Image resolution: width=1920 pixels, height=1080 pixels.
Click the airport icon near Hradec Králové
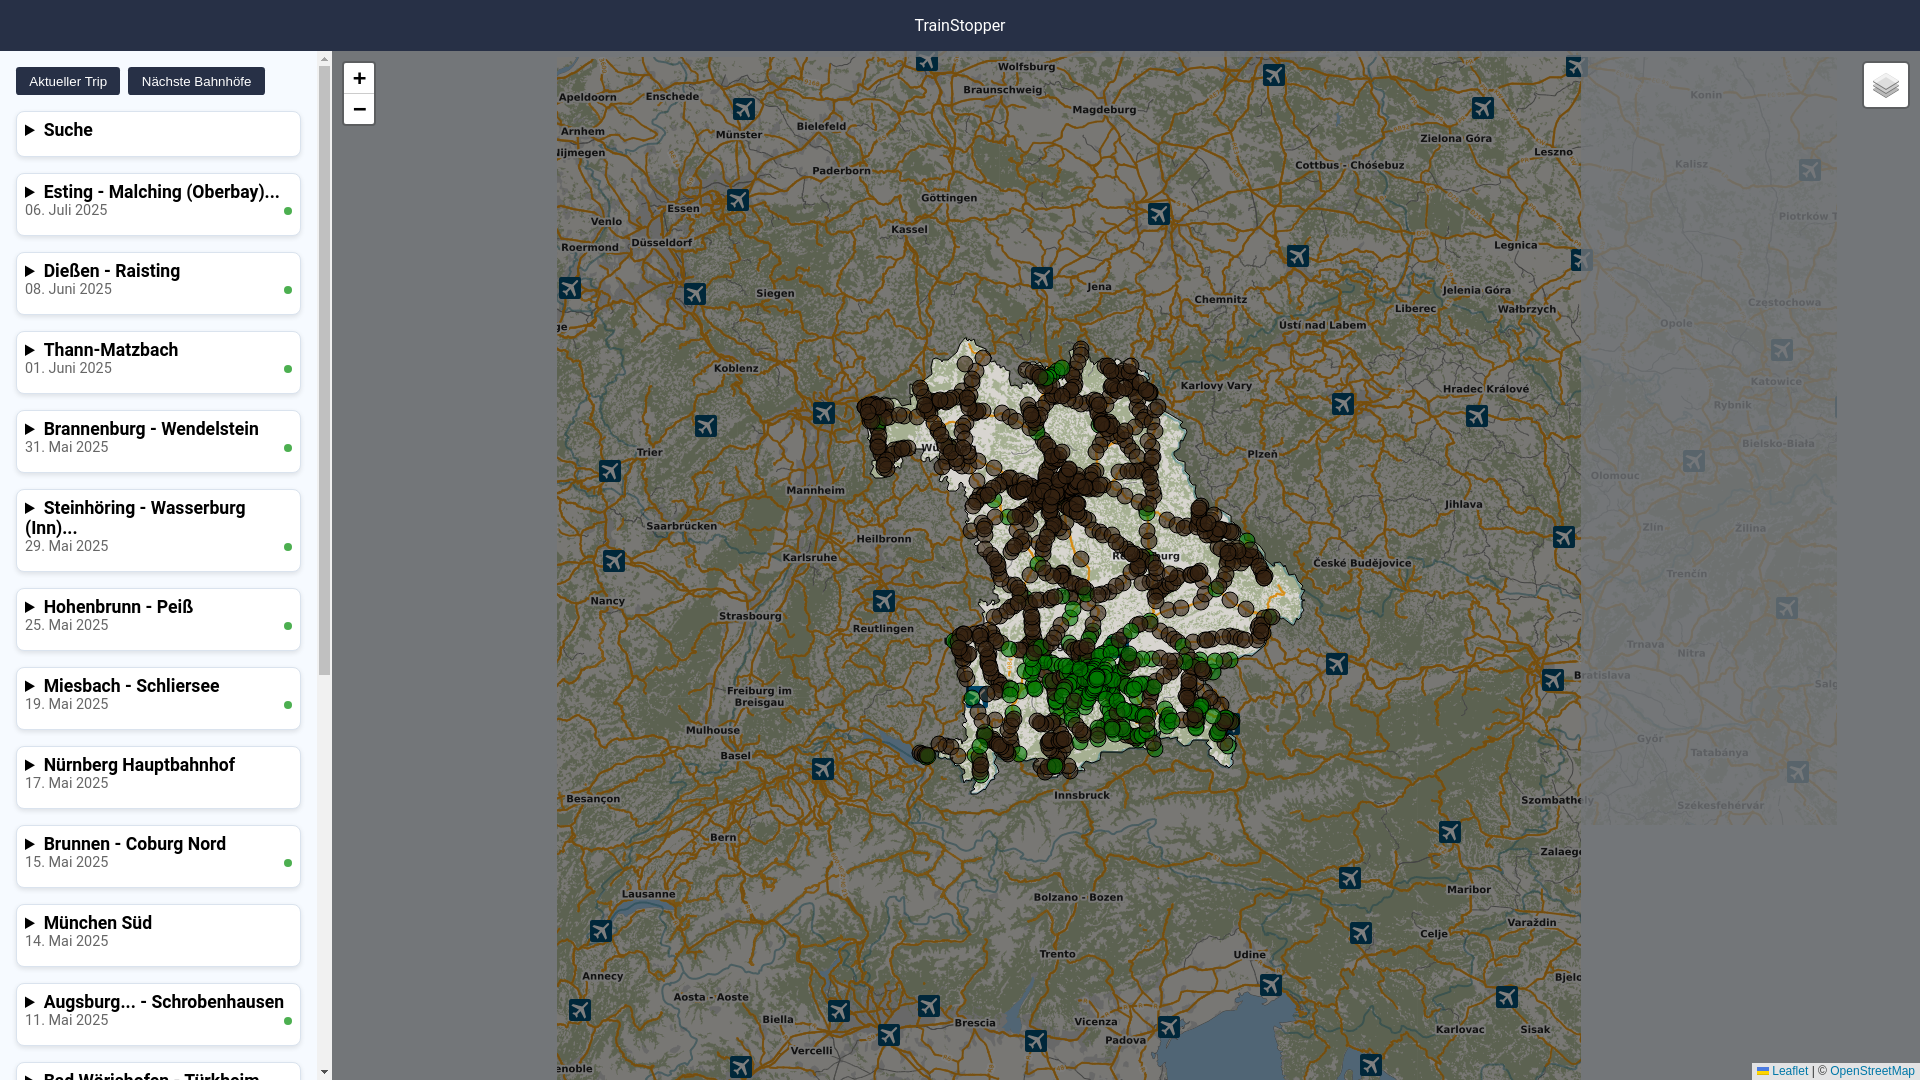pos(1477,416)
